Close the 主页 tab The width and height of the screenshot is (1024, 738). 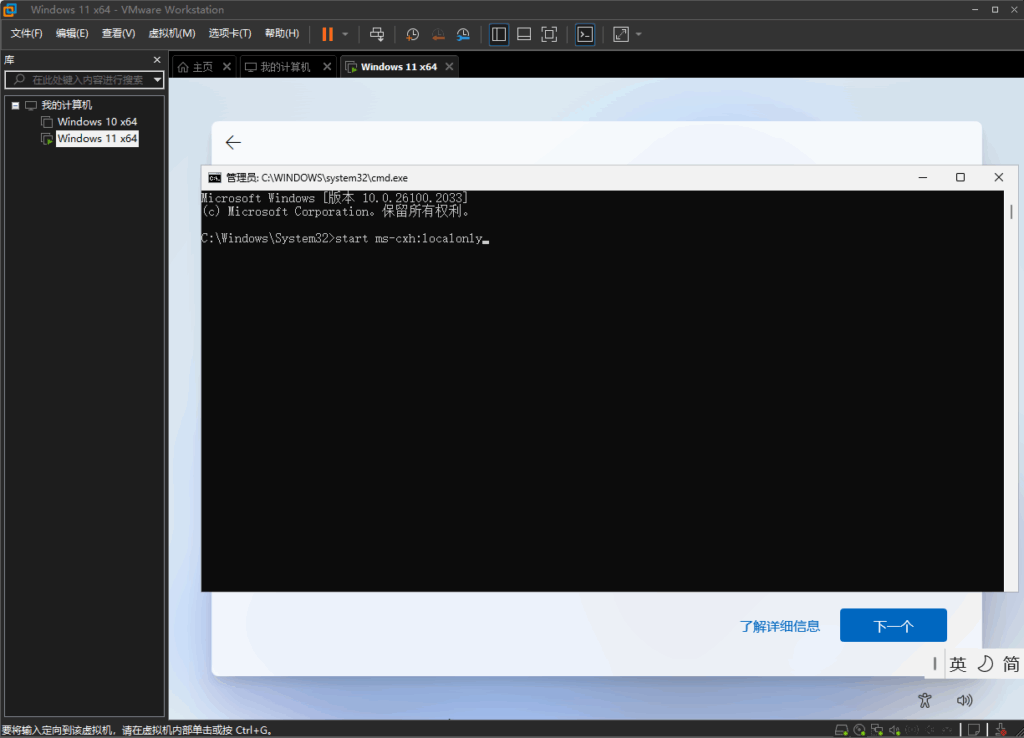pos(227,67)
